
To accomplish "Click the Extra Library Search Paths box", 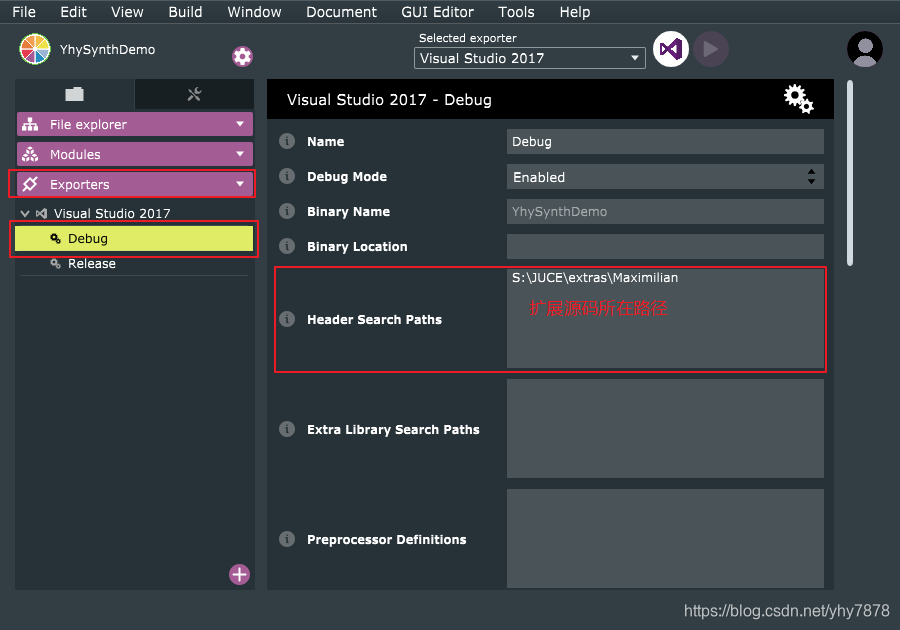I will coord(665,429).
